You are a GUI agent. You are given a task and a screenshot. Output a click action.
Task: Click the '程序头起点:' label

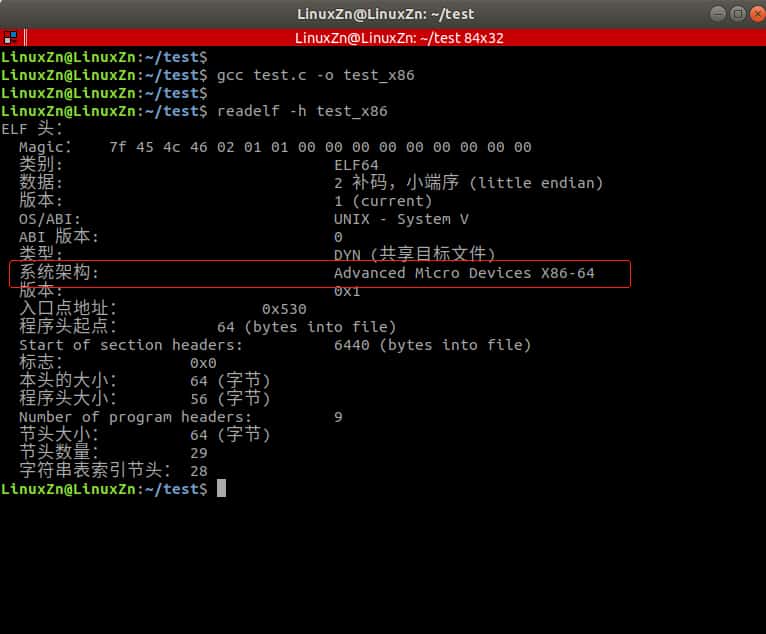tap(68, 326)
